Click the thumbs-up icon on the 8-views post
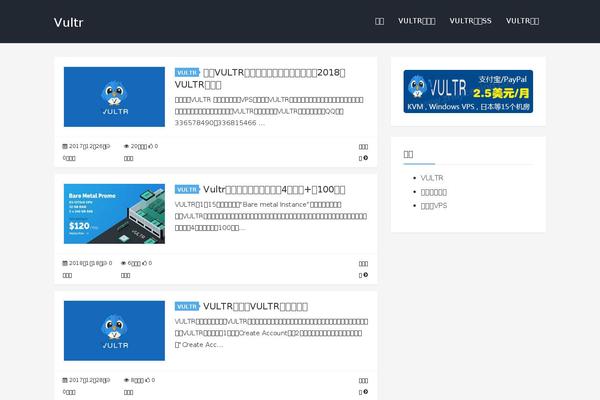This screenshot has width=600, height=400. pyautogui.click(x=147, y=380)
